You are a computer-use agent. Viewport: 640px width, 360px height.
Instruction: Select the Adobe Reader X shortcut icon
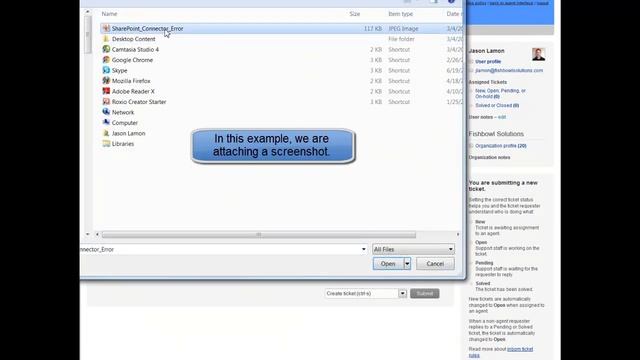(x=106, y=91)
